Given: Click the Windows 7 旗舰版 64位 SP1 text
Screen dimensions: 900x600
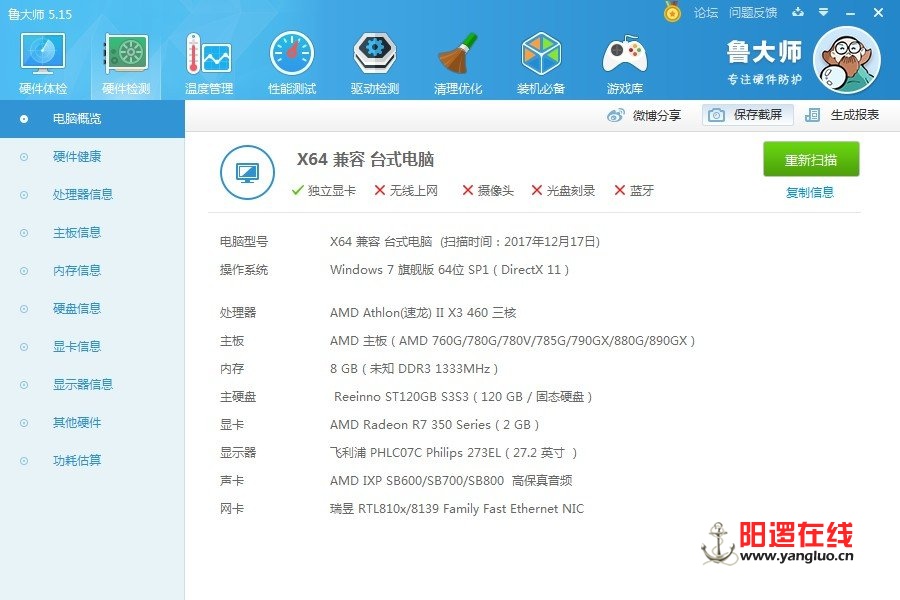Looking at the screenshot, I should click(449, 270).
